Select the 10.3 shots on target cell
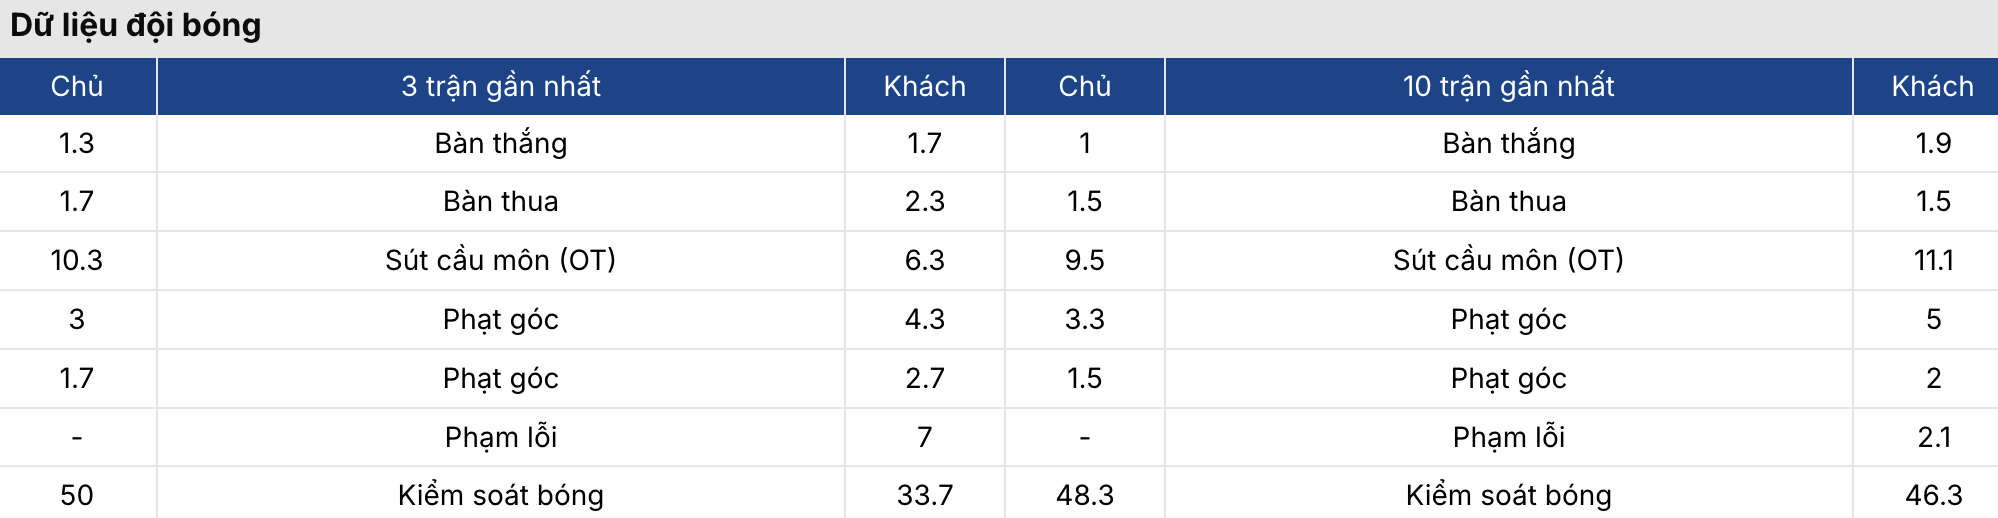 tap(77, 260)
